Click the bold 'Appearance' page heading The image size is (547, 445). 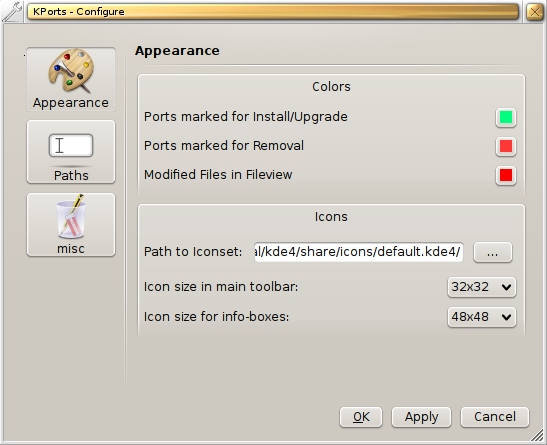(x=177, y=51)
